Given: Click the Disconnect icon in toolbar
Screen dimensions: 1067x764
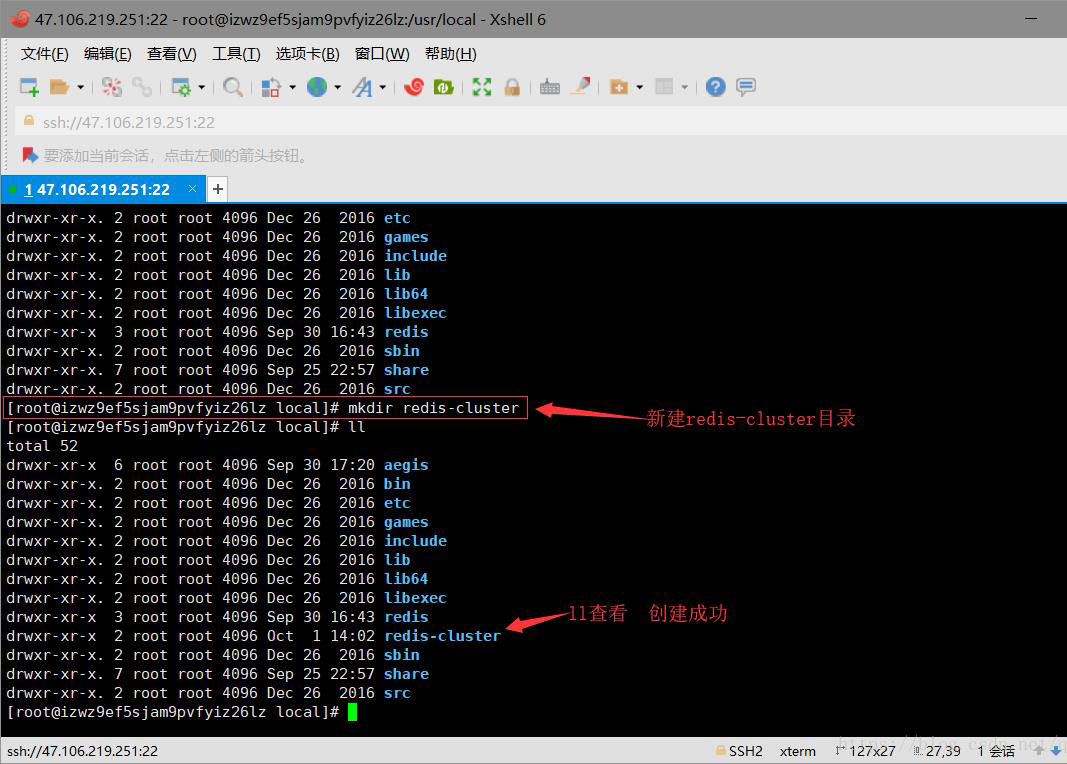Looking at the screenshot, I should pyautogui.click(x=112, y=87).
